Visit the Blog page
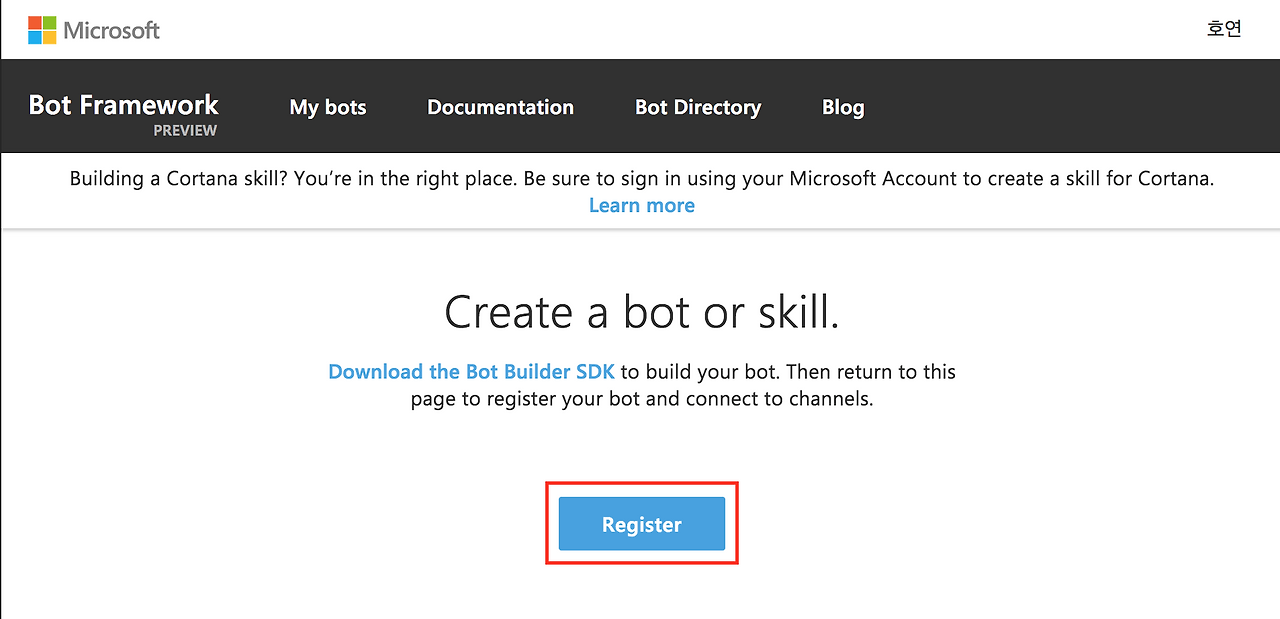 click(842, 107)
